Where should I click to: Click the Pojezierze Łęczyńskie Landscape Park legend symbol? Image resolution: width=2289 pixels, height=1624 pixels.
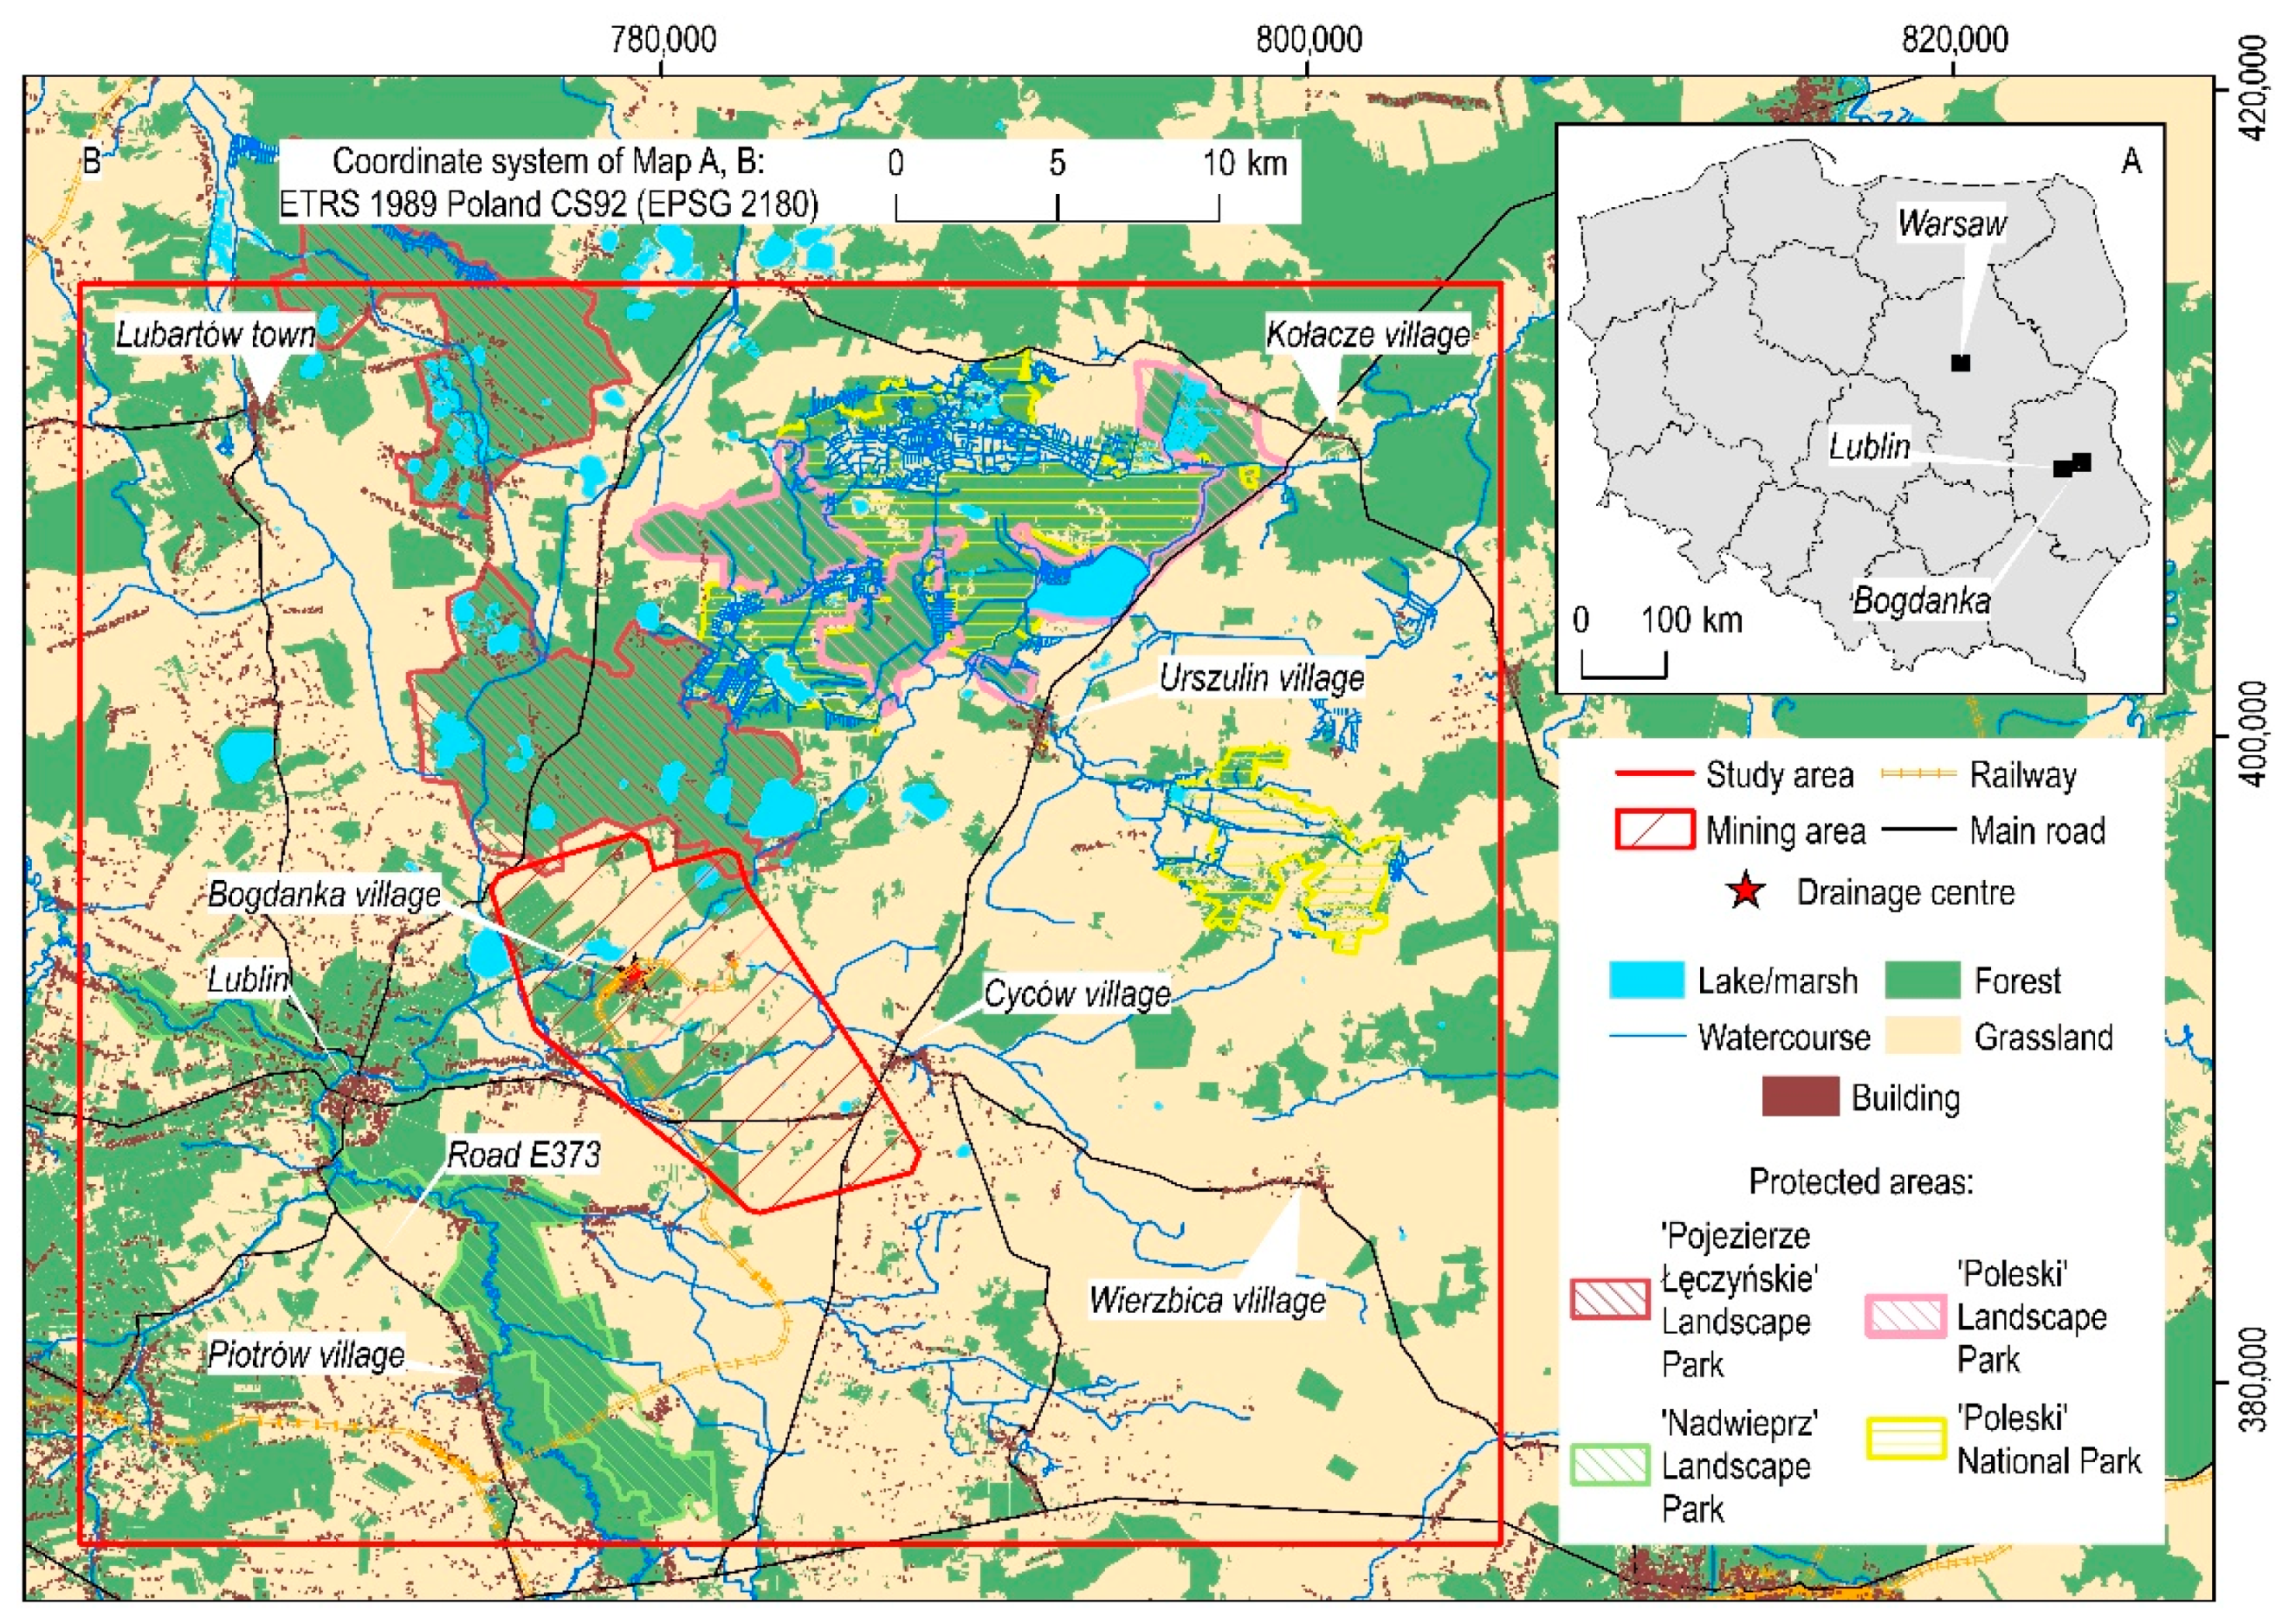[x=1609, y=1299]
